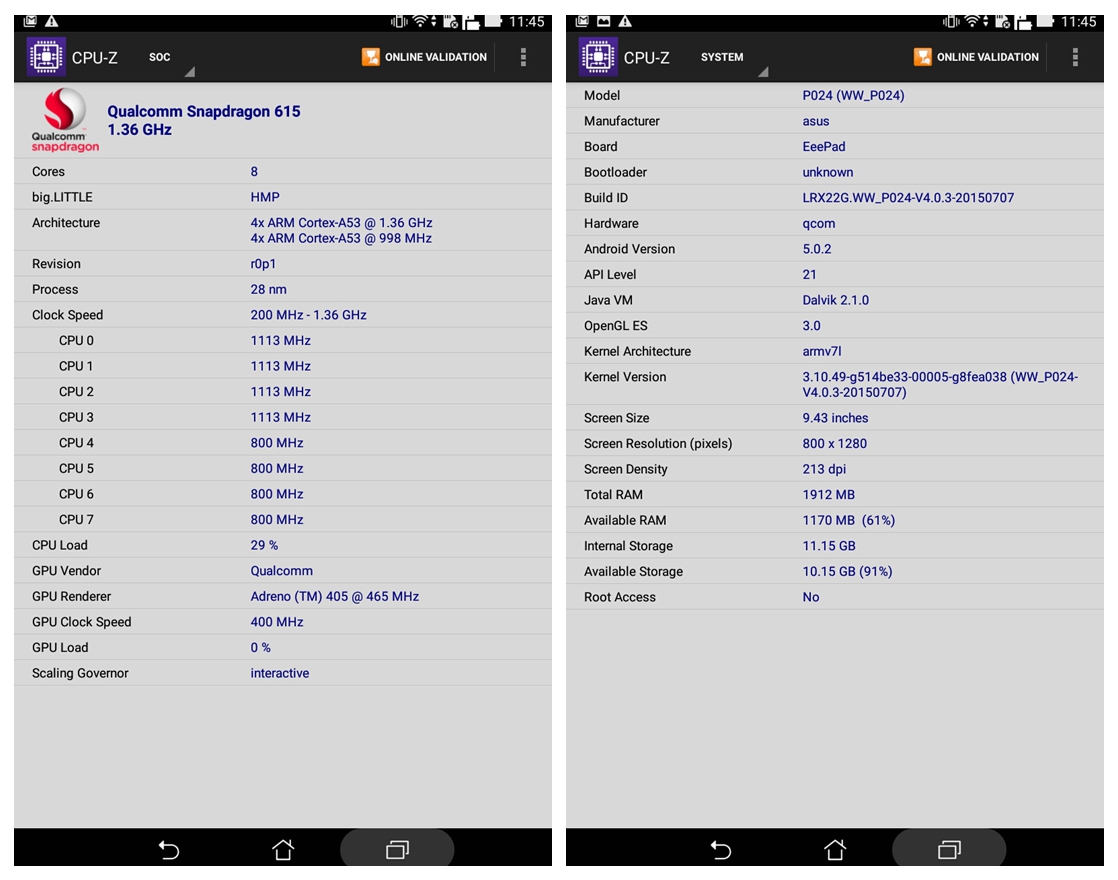Select Bootloader value 'unknown'
1118x880 pixels.
(x=827, y=172)
